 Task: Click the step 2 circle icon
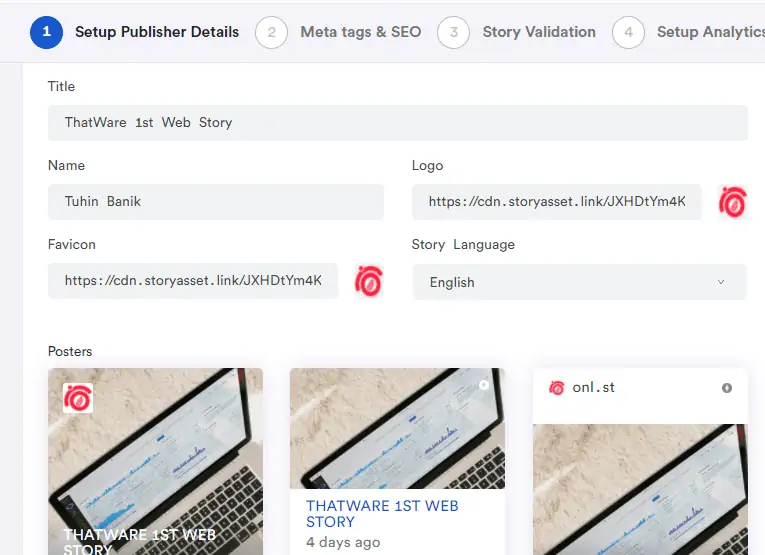tap(271, 32)
